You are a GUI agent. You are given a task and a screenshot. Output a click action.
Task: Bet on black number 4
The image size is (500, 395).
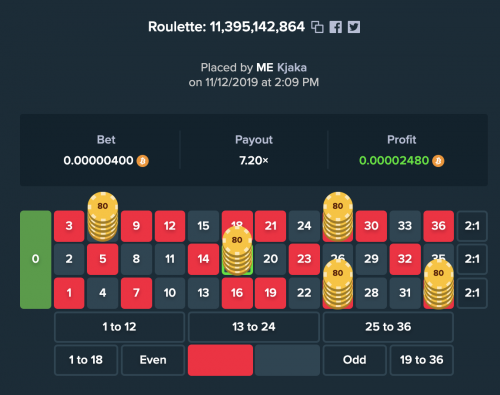click(x=103, y=293)
